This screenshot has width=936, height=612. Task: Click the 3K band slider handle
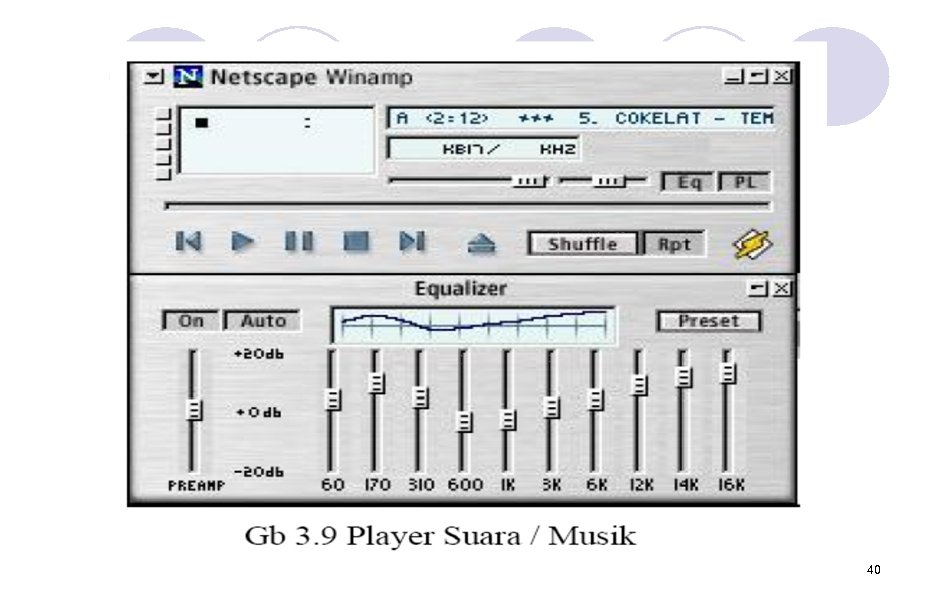[x=552, y=407]
